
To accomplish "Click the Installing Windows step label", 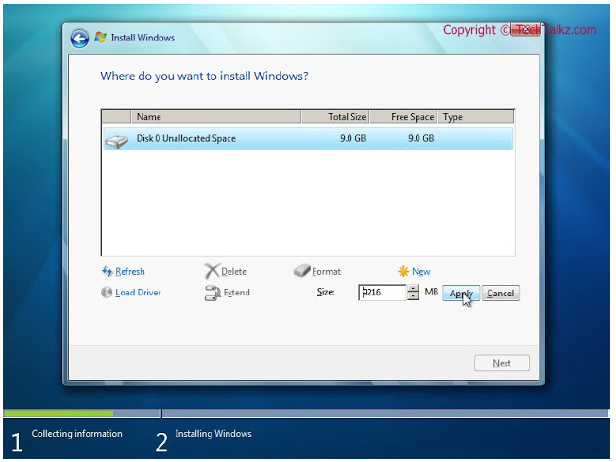I will [x=213, y=434].
